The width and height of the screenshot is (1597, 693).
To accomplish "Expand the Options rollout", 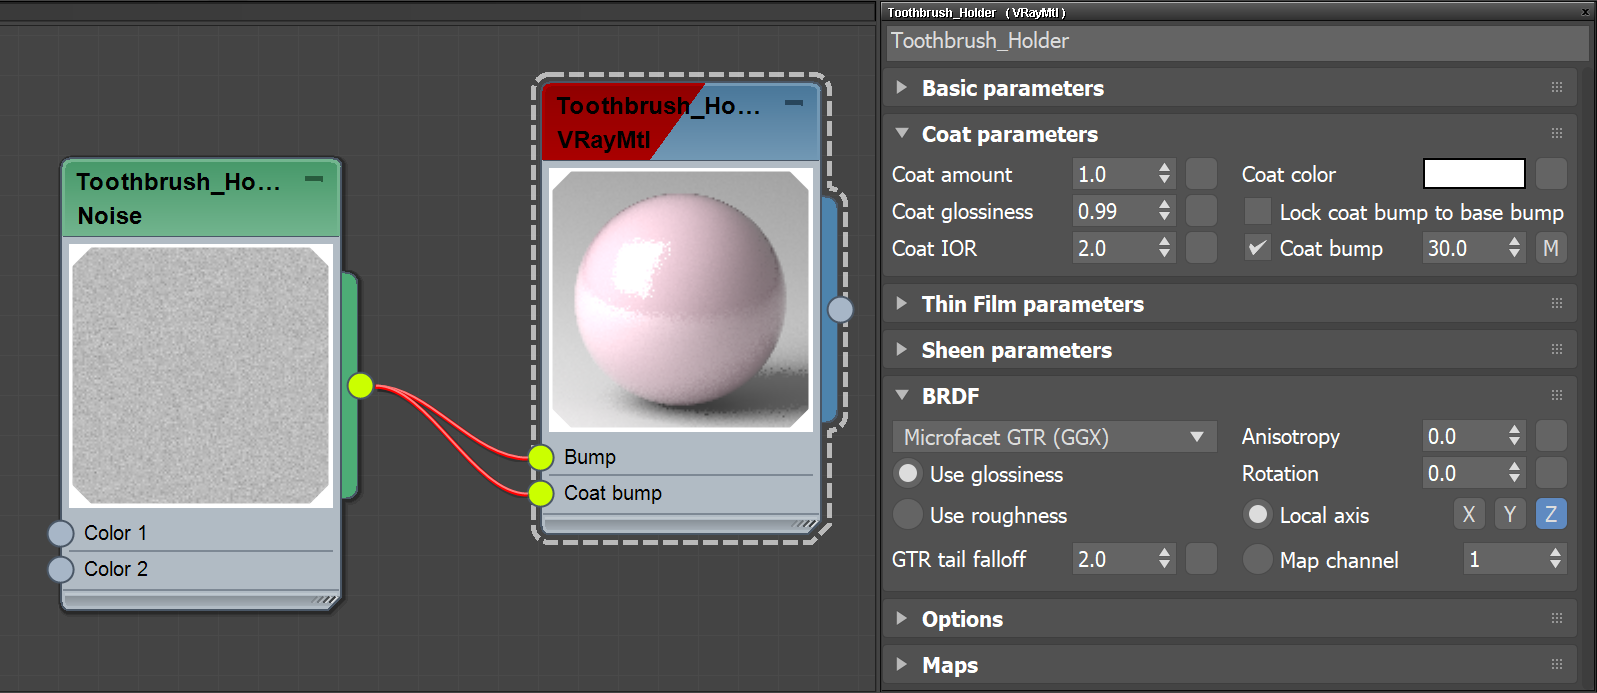I will tap(902, 618).
